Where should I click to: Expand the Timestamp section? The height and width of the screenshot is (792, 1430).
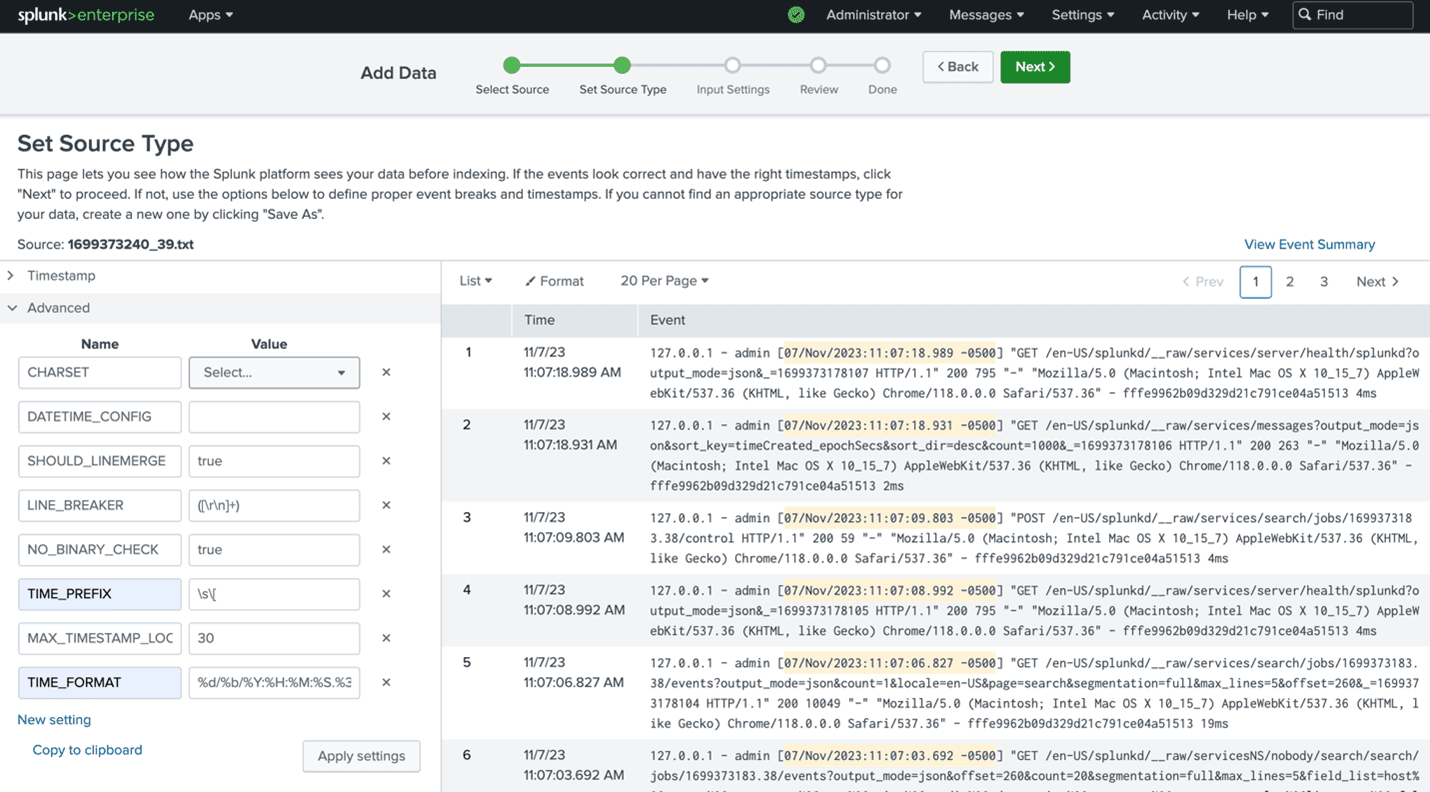point(11,276)
